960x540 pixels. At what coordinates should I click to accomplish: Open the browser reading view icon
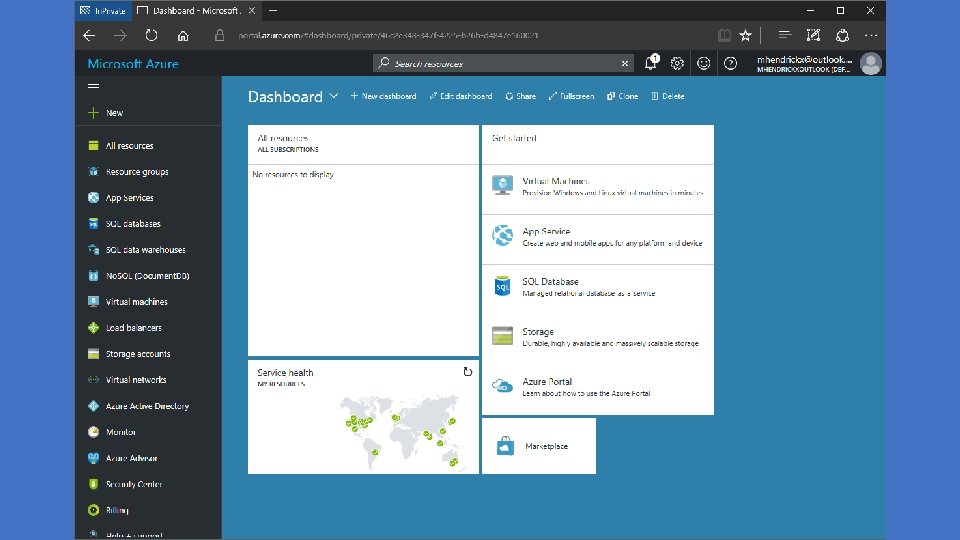click(x=724, y=36)
